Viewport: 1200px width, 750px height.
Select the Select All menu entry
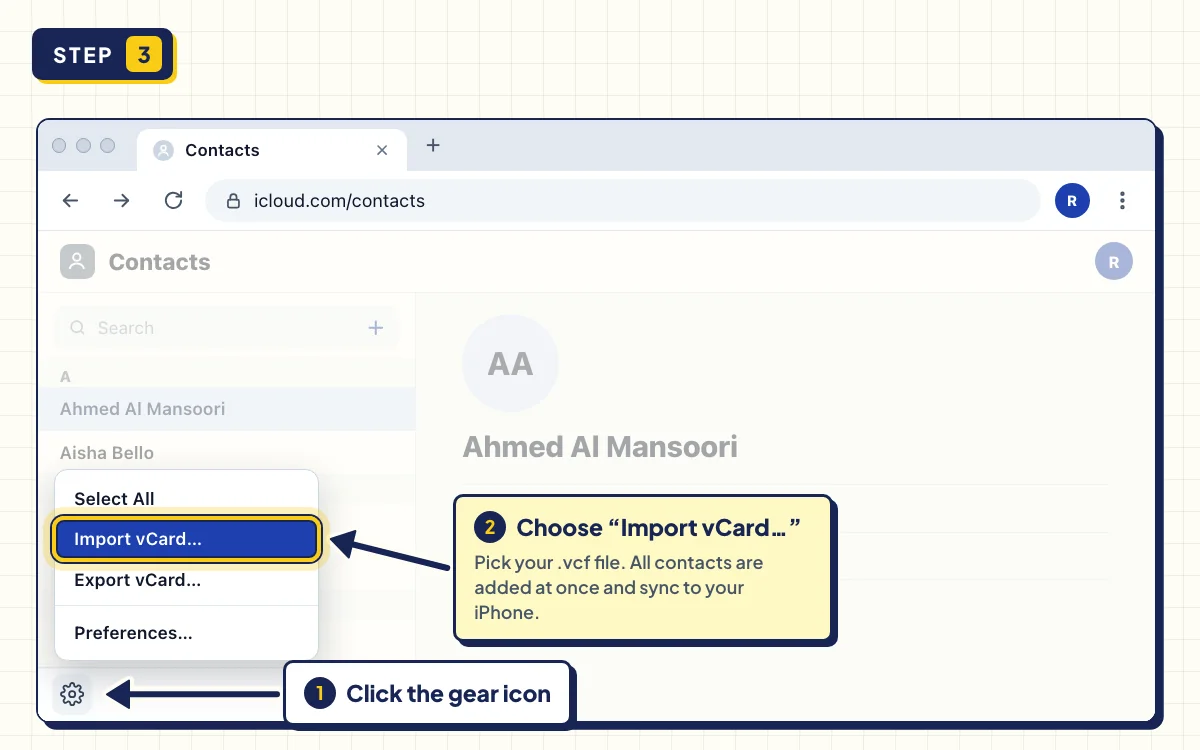coord(187,499)
